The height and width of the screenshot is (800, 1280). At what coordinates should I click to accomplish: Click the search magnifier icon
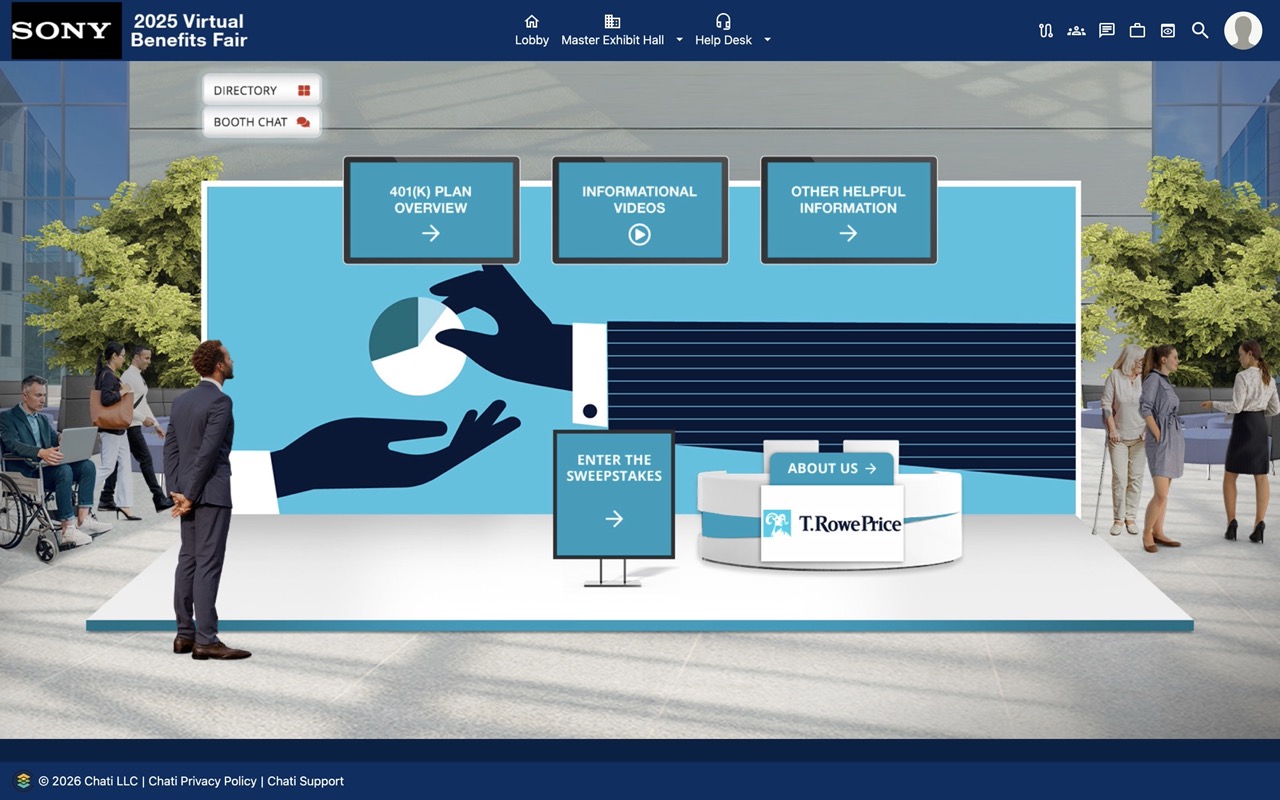(x=1200, y=31)
